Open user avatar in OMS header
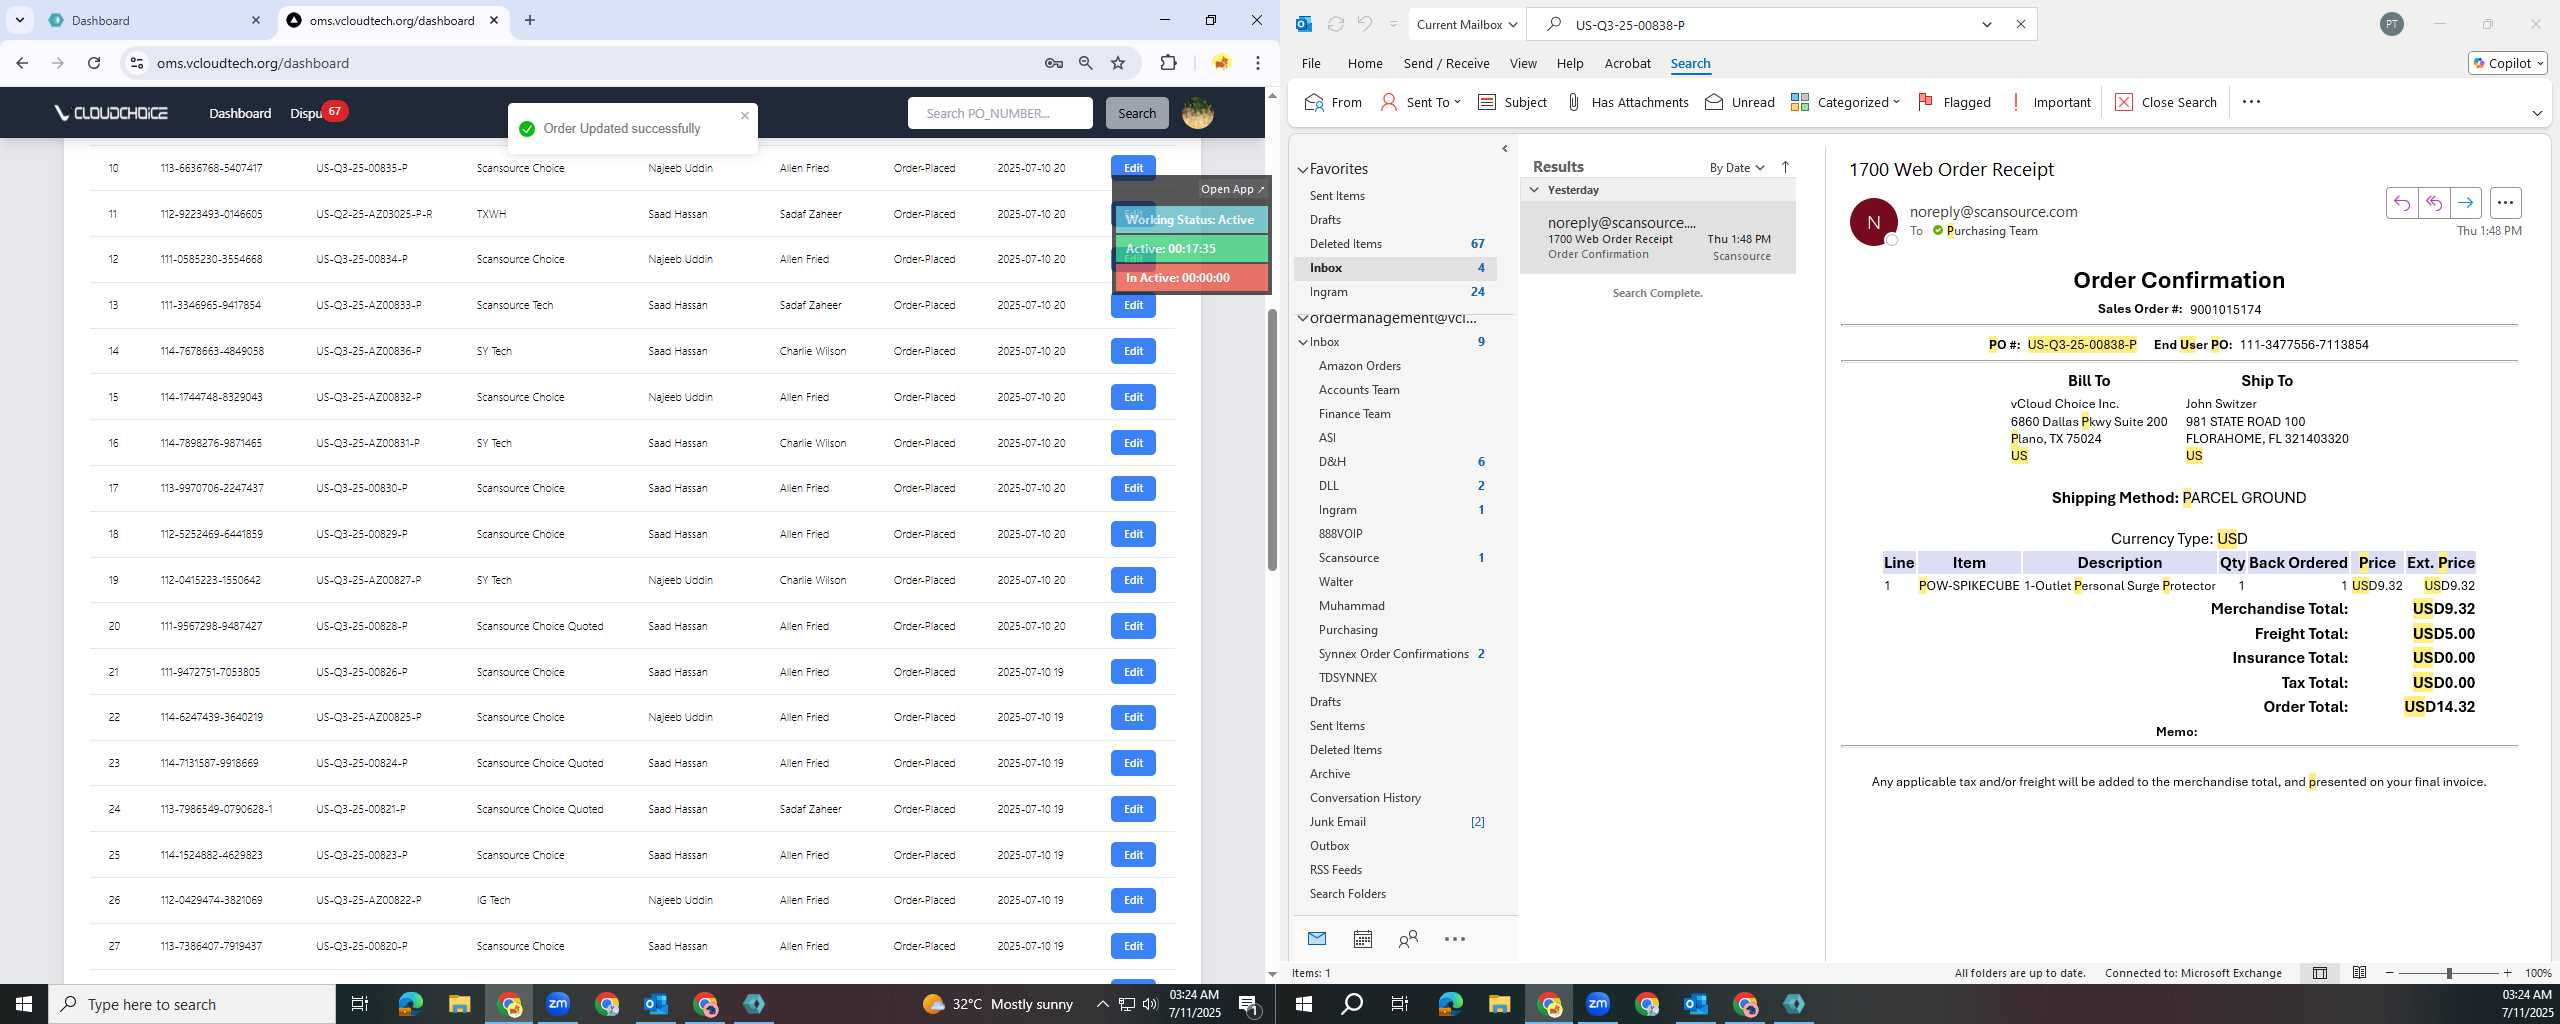2560x1024 pixels. [1197, 113]
